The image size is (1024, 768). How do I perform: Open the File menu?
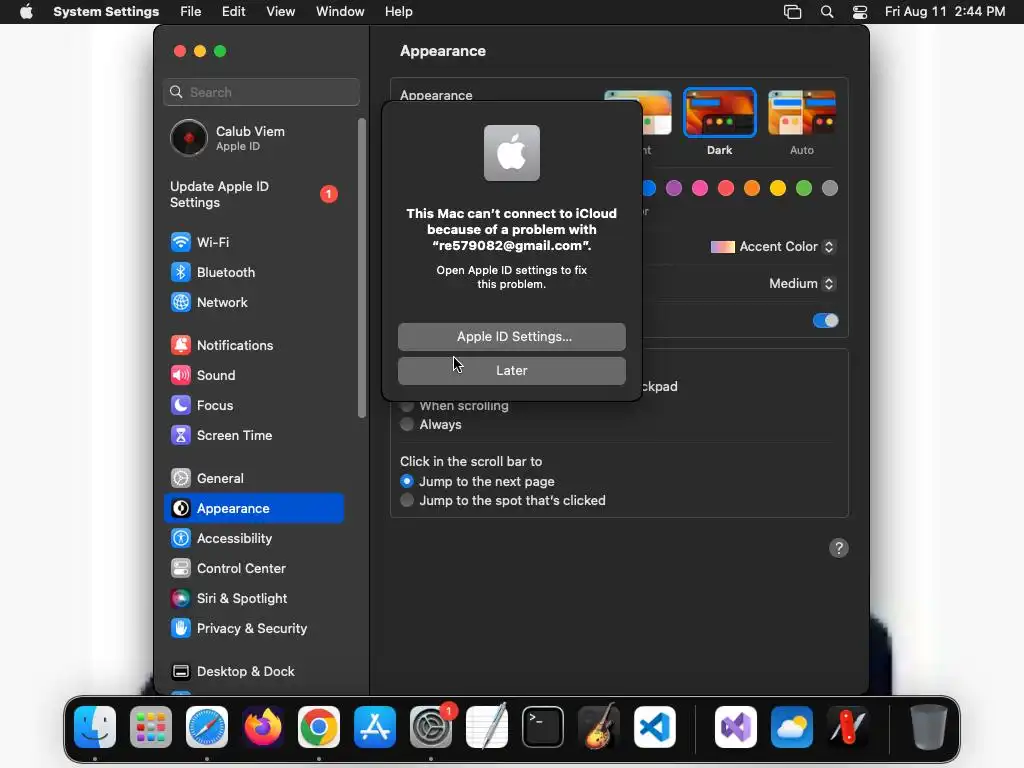tap(191, 12)
